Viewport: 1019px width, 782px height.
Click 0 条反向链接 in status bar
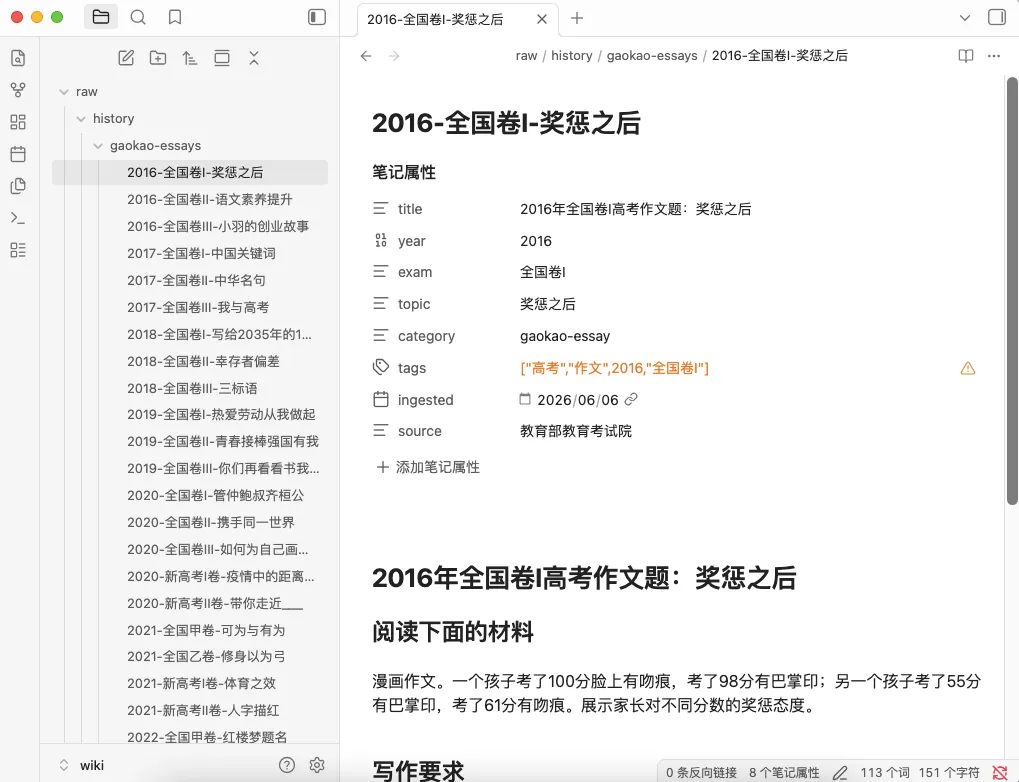click(x=701, y=772)
